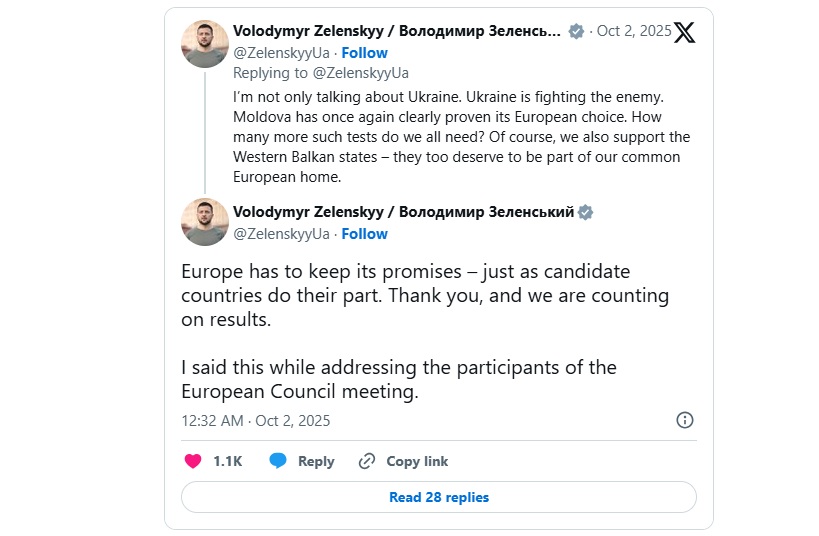
Task: Click the X logo in the top corner
Action: 684,32
